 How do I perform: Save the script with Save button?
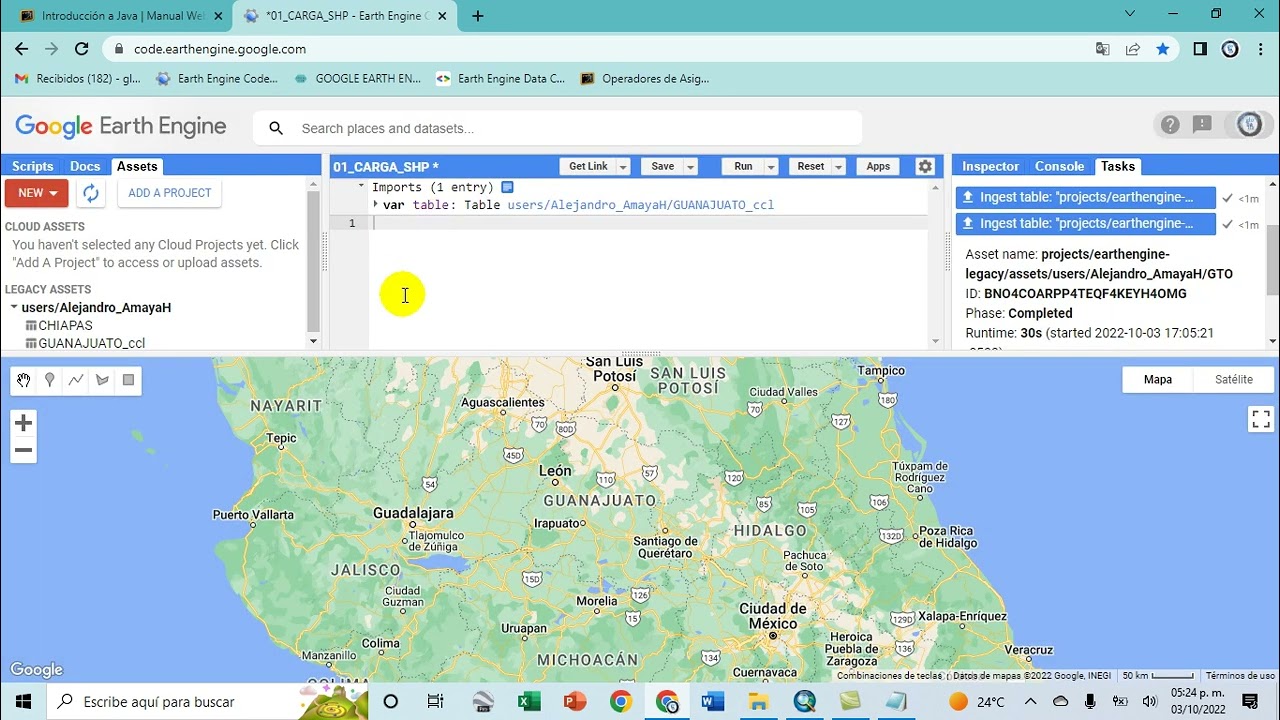tap(663, 167)
